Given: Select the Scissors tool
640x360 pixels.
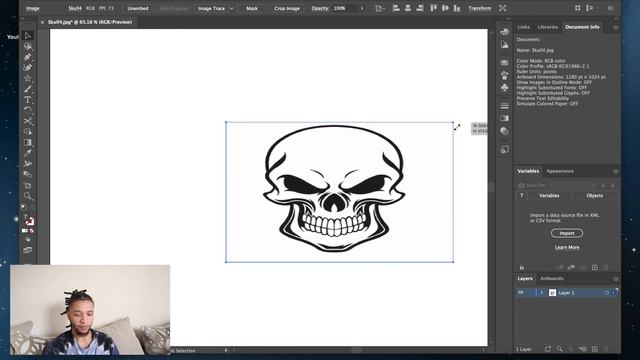Looking at the screenshot, I should [x=27, y=121].
